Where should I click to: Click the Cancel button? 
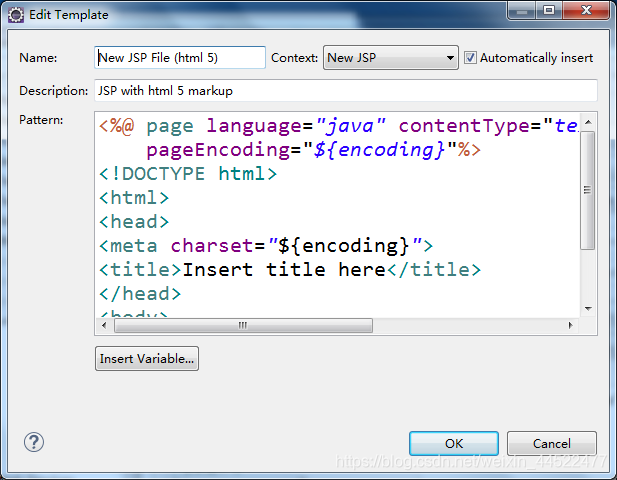552,443
